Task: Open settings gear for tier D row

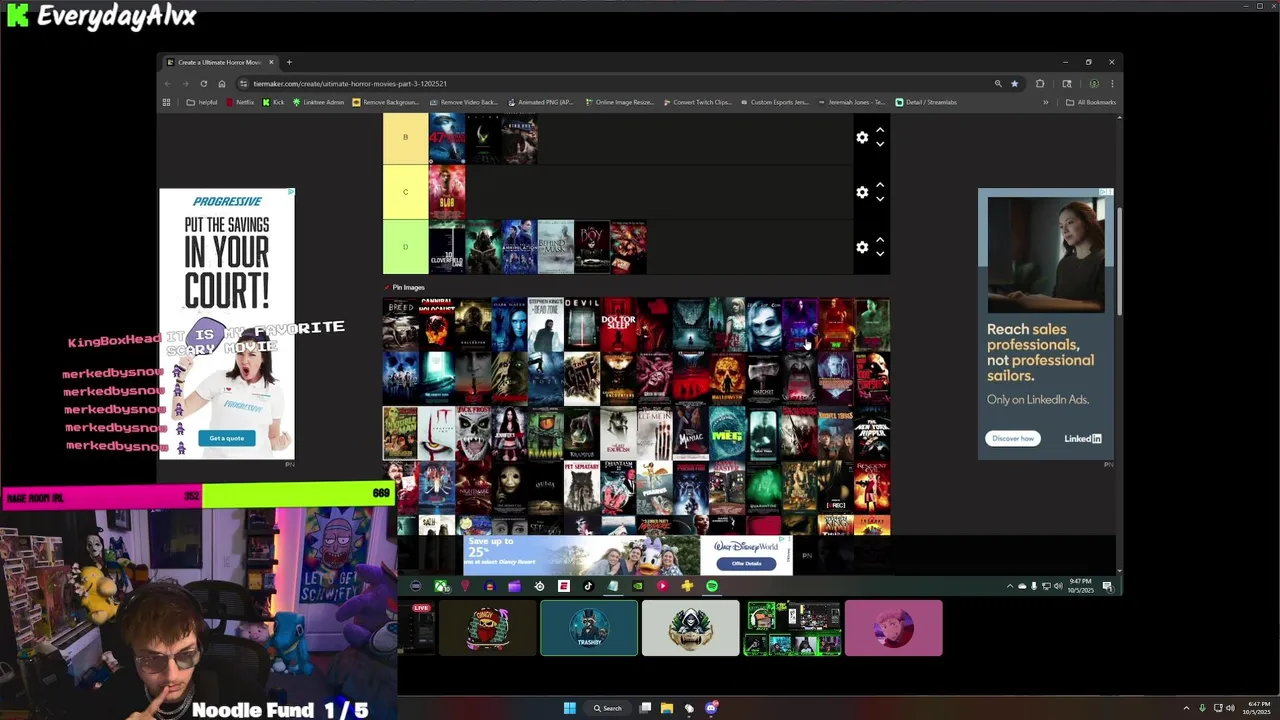Action: (862, 247)
